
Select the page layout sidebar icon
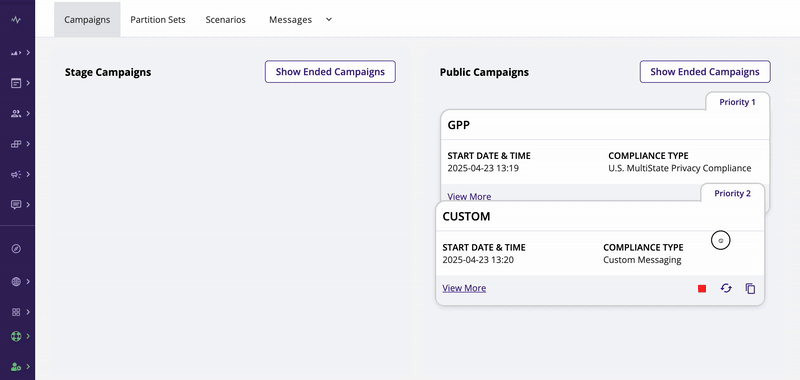16,83
